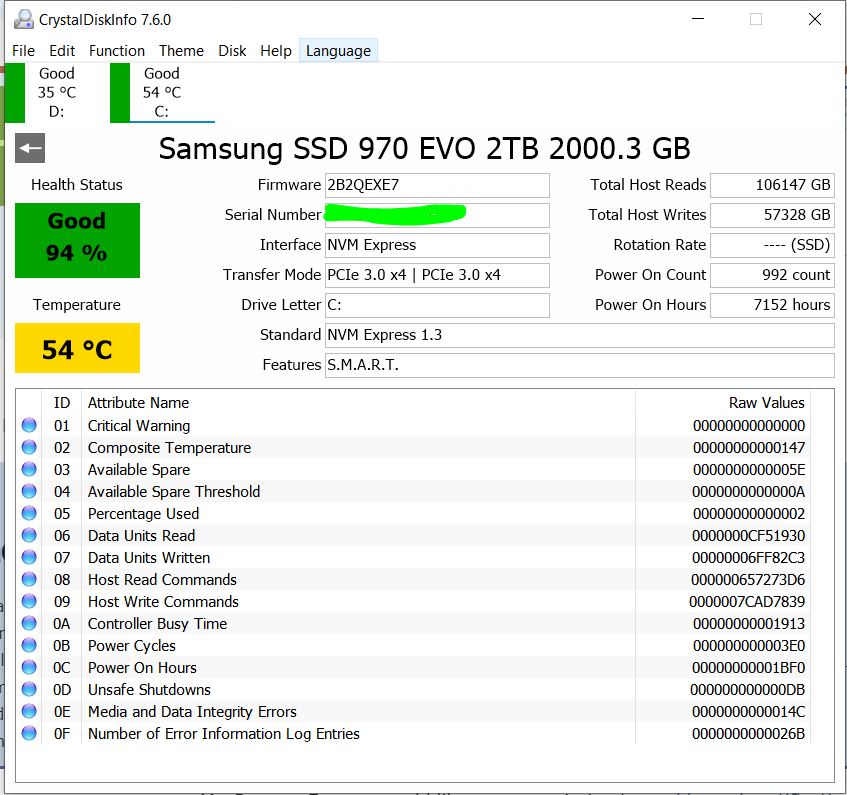Click the Good 94% health status box
The width and height of the screenshot is (847, 795).
click(77, 240)
